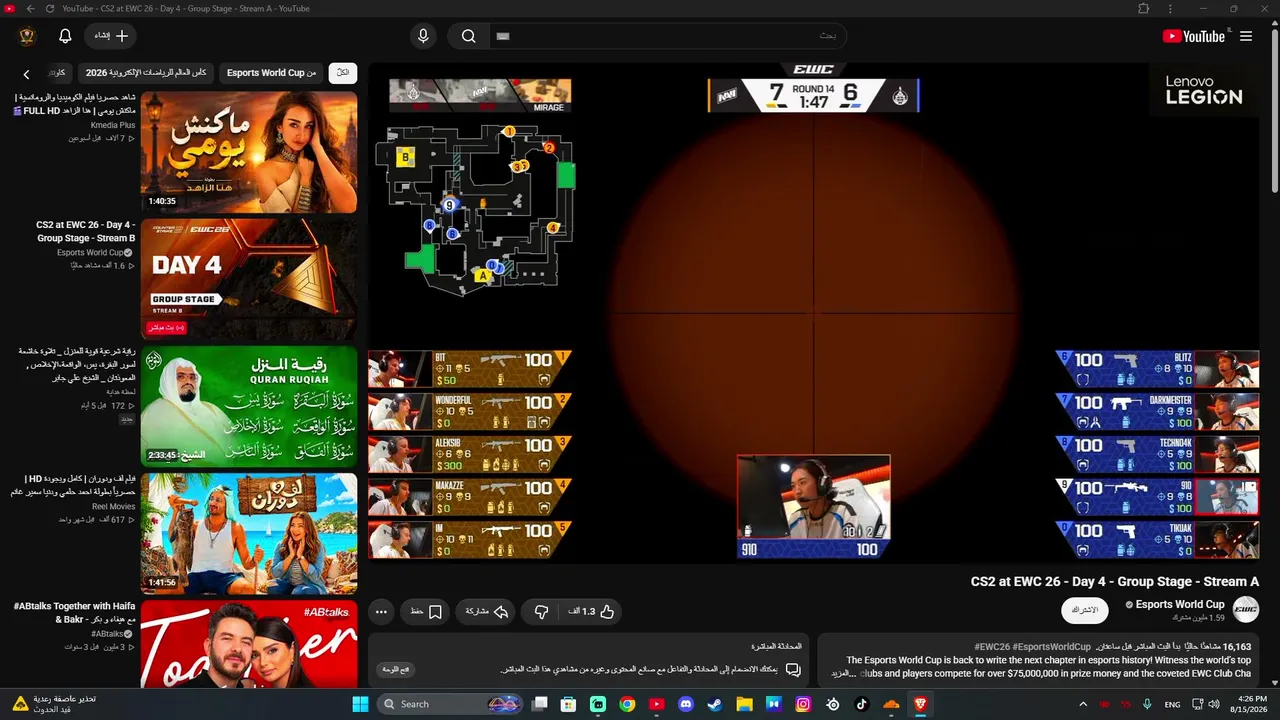Click the live stream video player
Viewport: 1280px width, 720px height.
pyautogui.click(x=813, y=312)
